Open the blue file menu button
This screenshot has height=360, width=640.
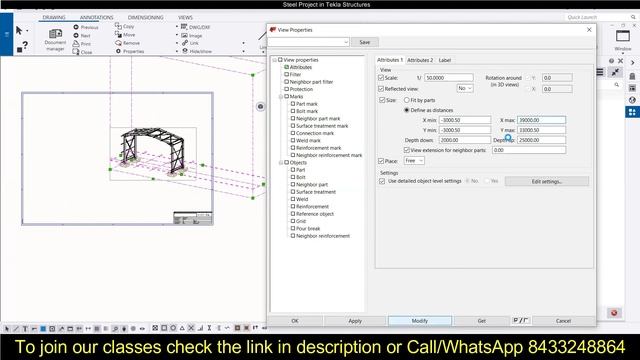tap(7, 34)
